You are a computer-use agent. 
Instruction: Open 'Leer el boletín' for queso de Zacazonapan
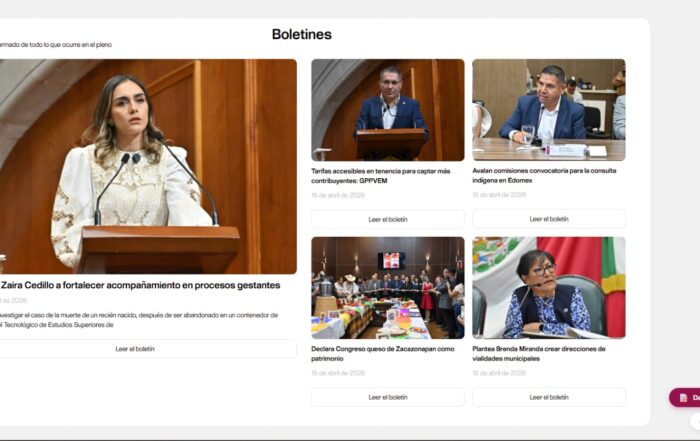click(x=388, y=397)
